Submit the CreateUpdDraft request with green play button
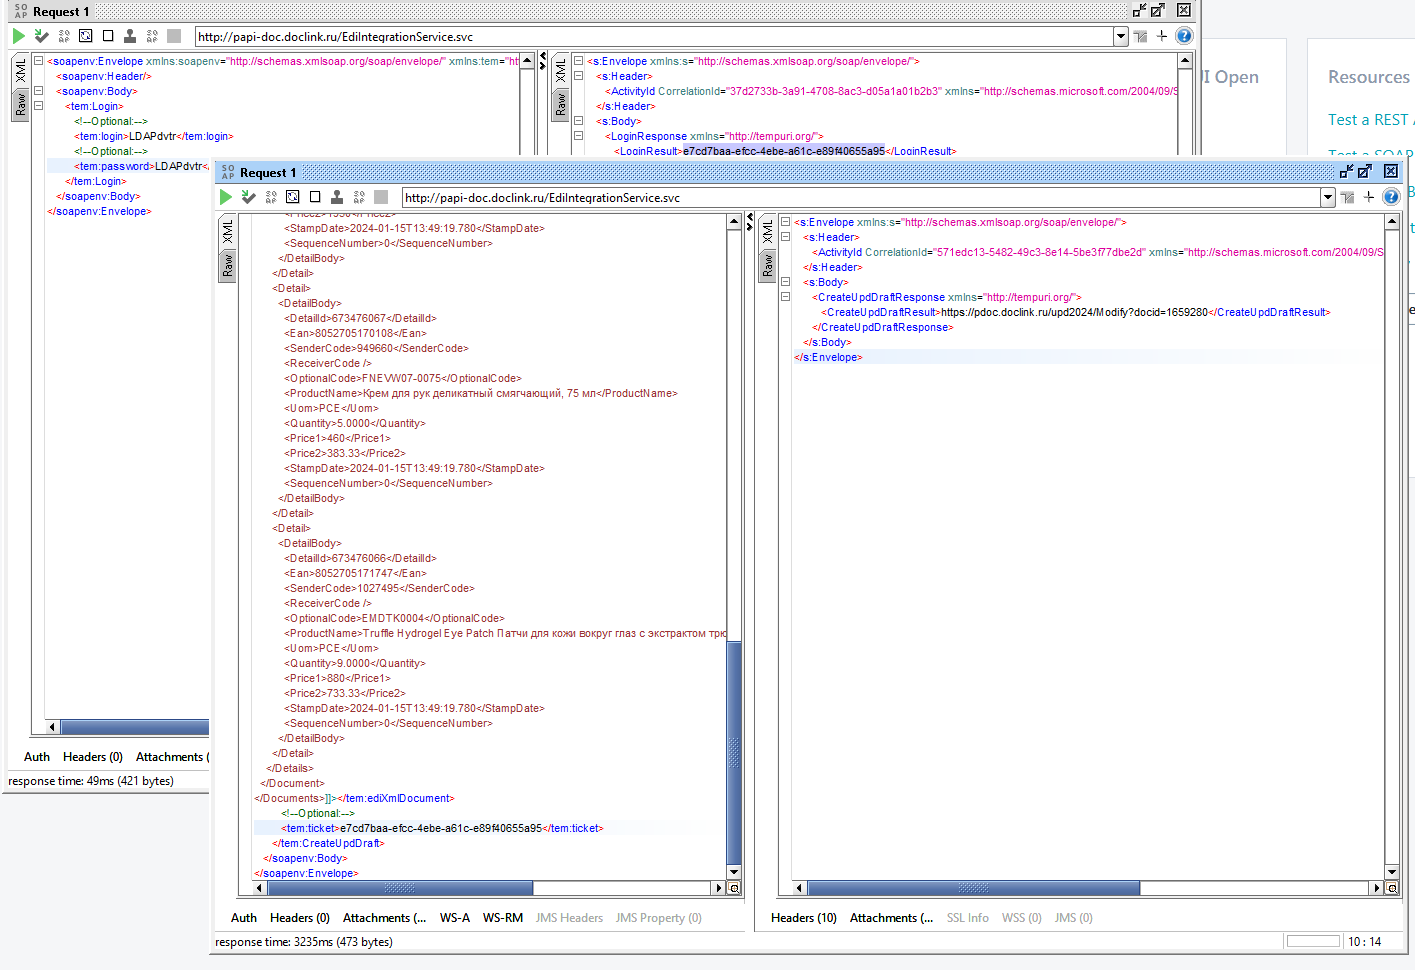The height and width of the screenshot is (970, 1415). click(x=226, y=197)
